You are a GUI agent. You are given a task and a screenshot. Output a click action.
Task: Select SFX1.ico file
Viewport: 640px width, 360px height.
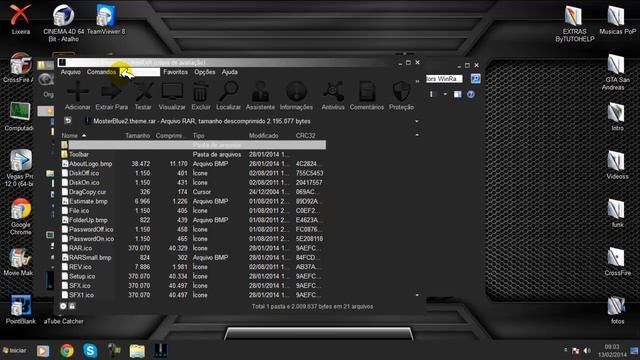193,295
